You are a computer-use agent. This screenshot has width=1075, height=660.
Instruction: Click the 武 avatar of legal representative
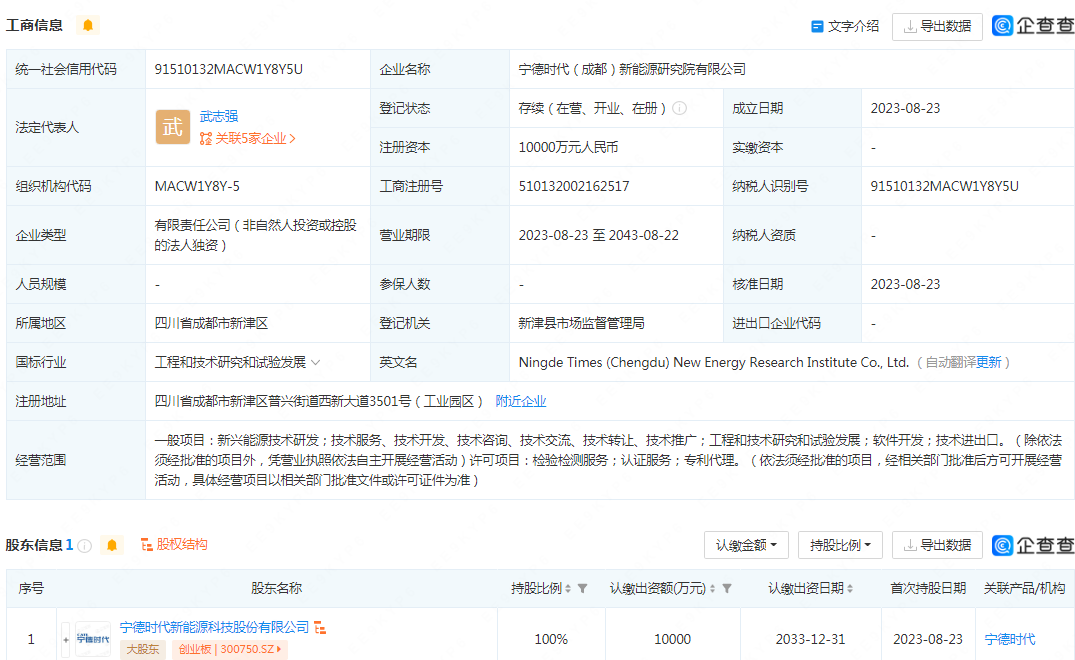coord(172,127)
